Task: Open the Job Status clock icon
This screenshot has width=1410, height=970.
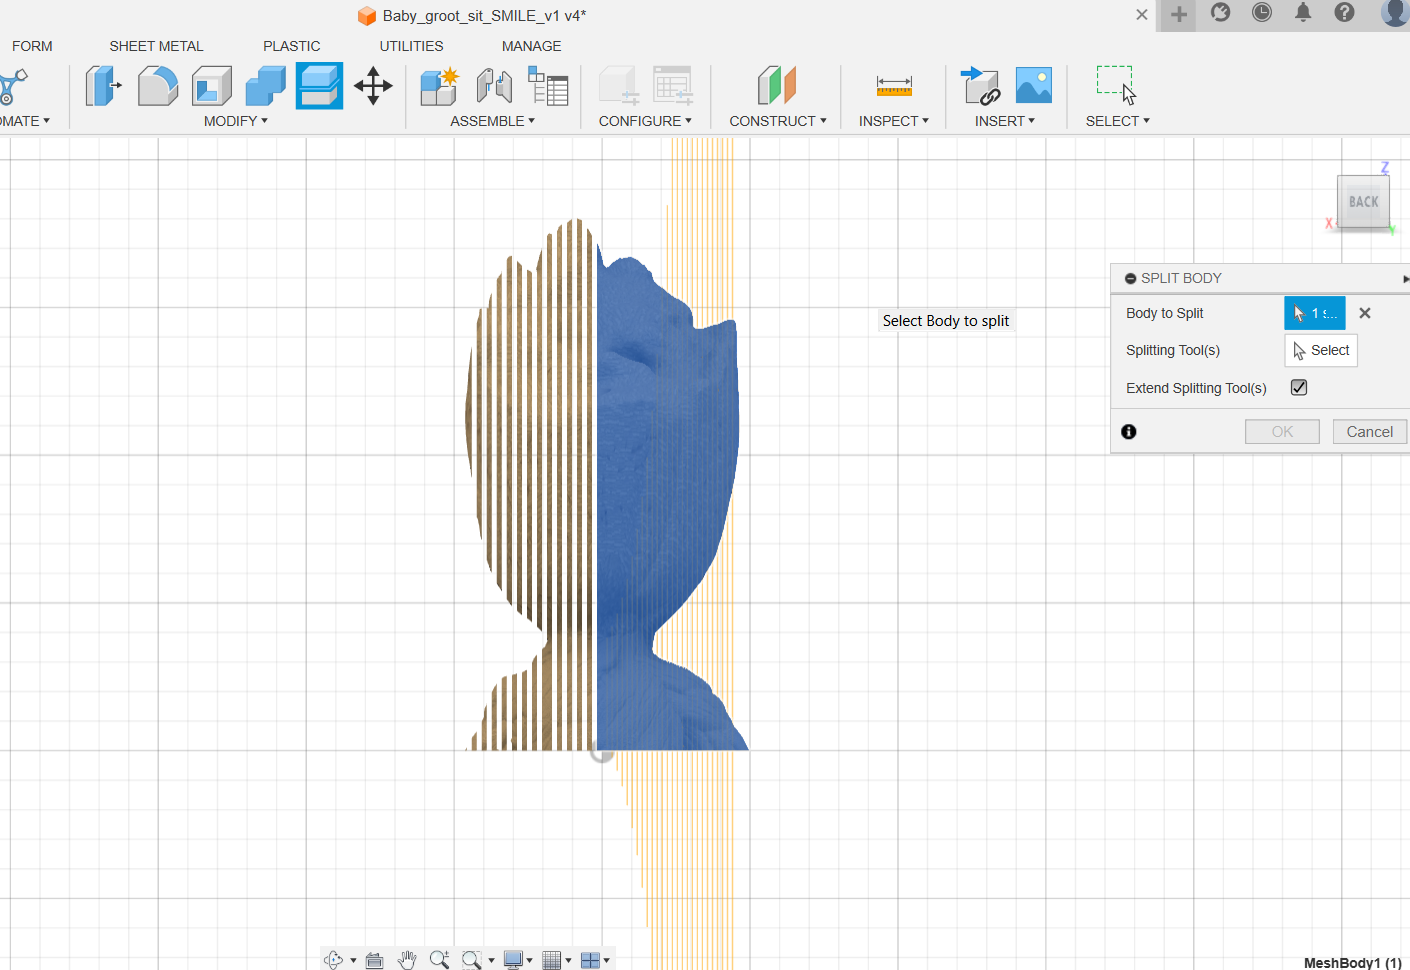Action: click(x=1262, y=12)
